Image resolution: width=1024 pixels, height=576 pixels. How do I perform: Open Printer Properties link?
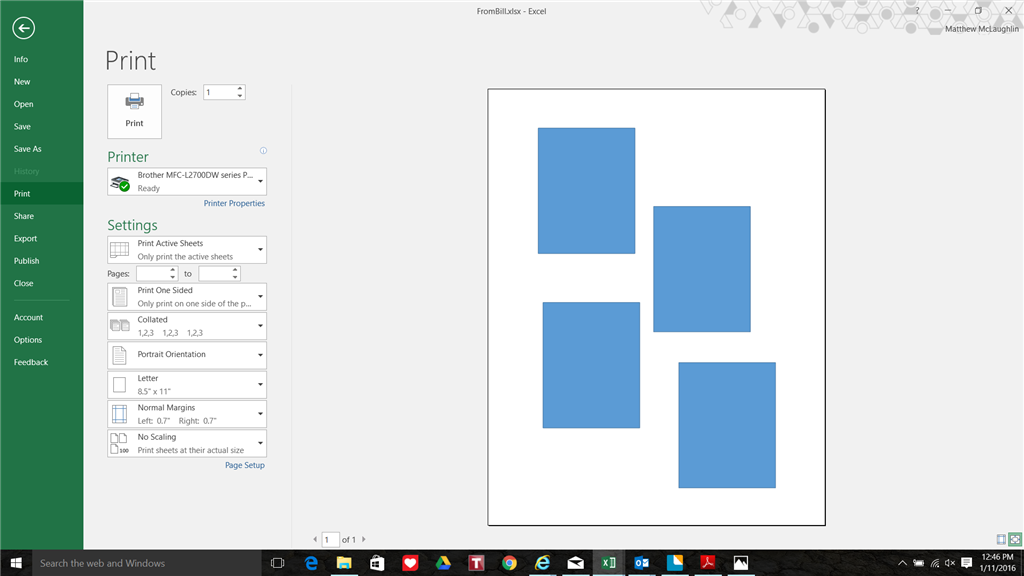[x=234, y=203]
